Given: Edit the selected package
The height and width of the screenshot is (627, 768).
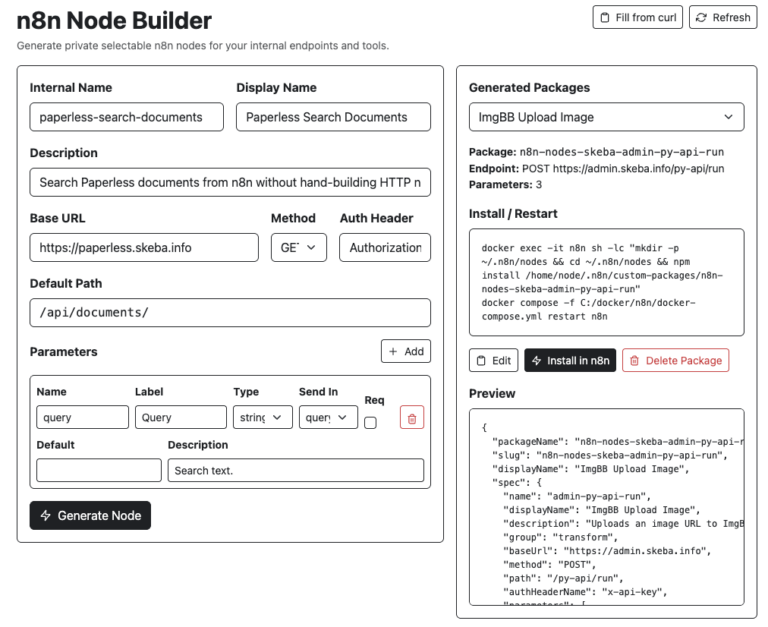Looking at the screenshot, I should (x=493, y=361).
